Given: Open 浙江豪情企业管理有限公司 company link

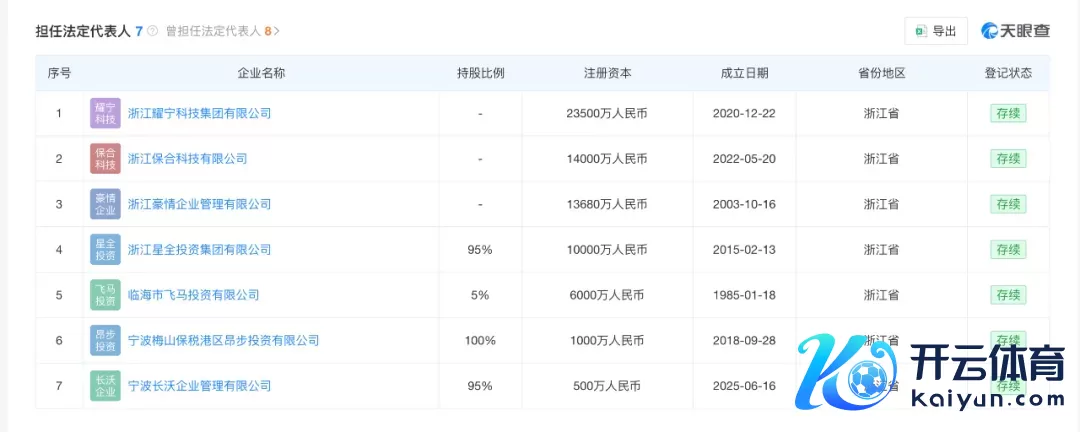Looking at the screenshot, I should [199, 204].
